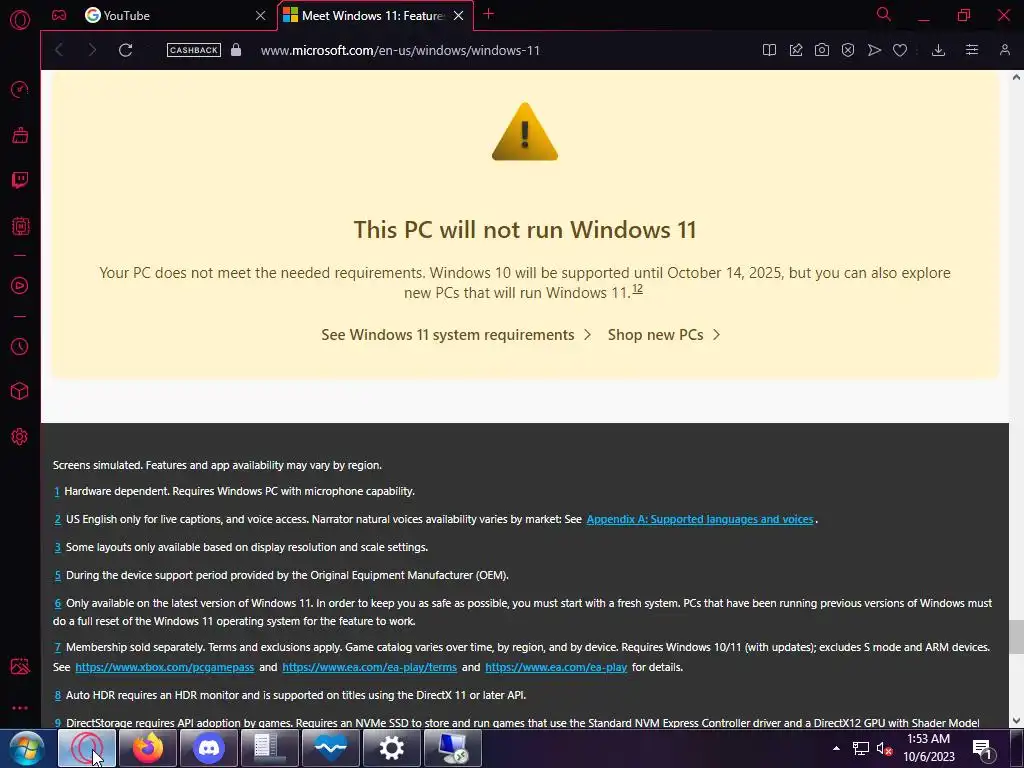Click footnote number 8 link
1024x768 pixels.
(57, 695)
